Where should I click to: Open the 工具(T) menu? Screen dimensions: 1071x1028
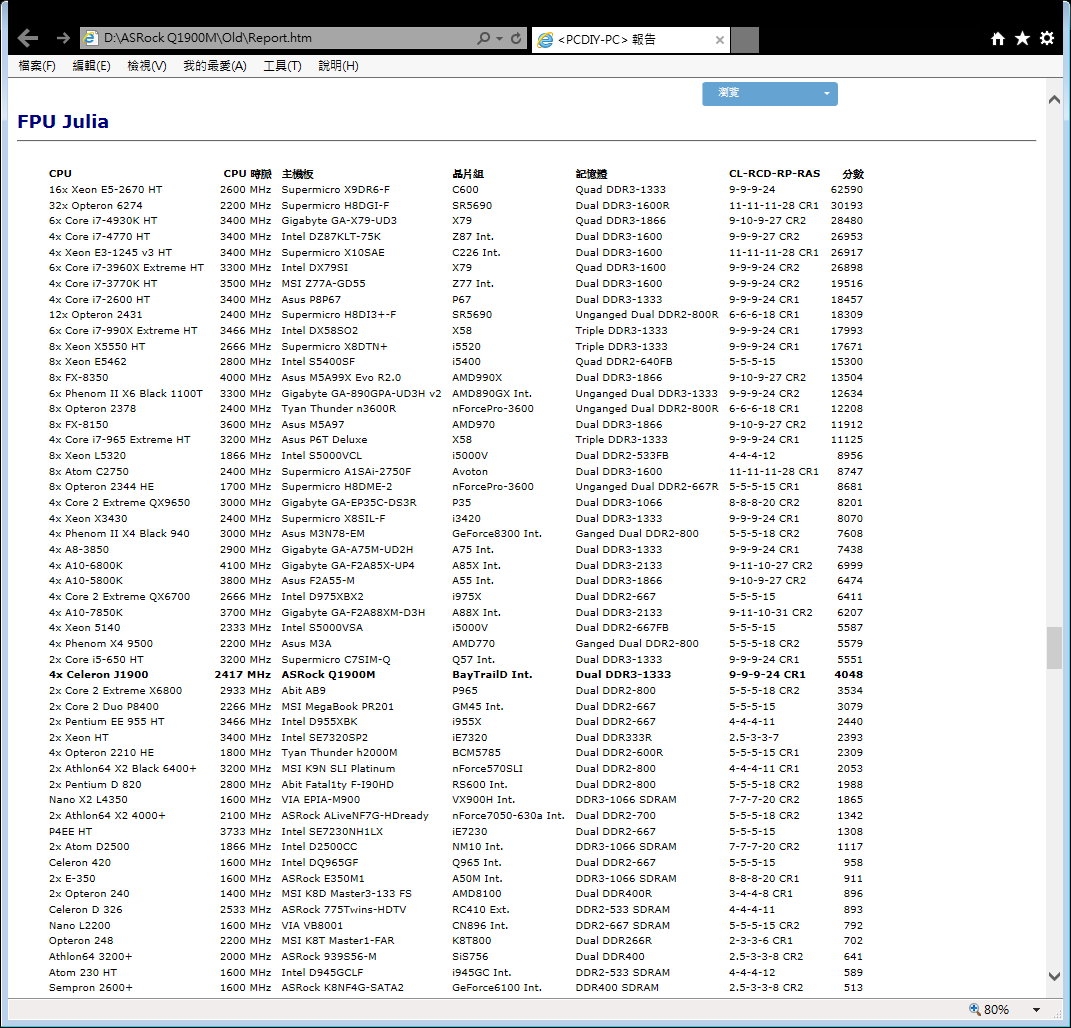click(x=282, y=66)
